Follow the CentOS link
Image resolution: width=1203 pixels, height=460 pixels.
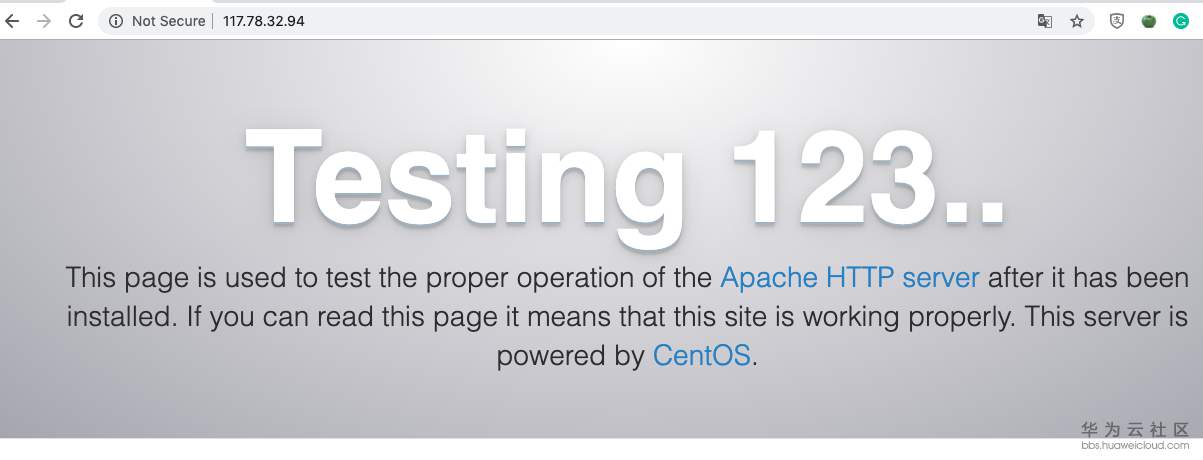(x=701, y=355)
